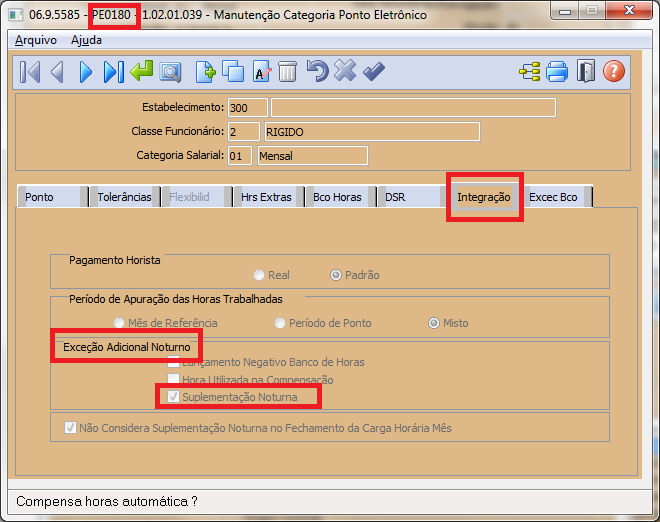Click the status bar text Compensa horas automática
660x522 pixels.
coord(107,501)
